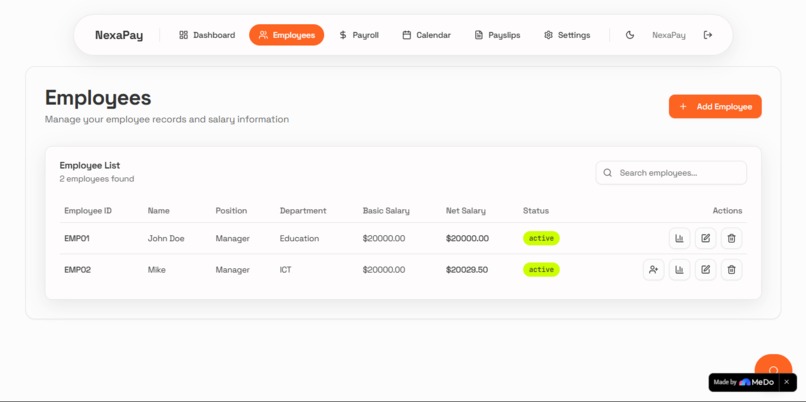806x402 pixels.
Task: Delete the Mike employee row
Action: click(x=731, y=270)
